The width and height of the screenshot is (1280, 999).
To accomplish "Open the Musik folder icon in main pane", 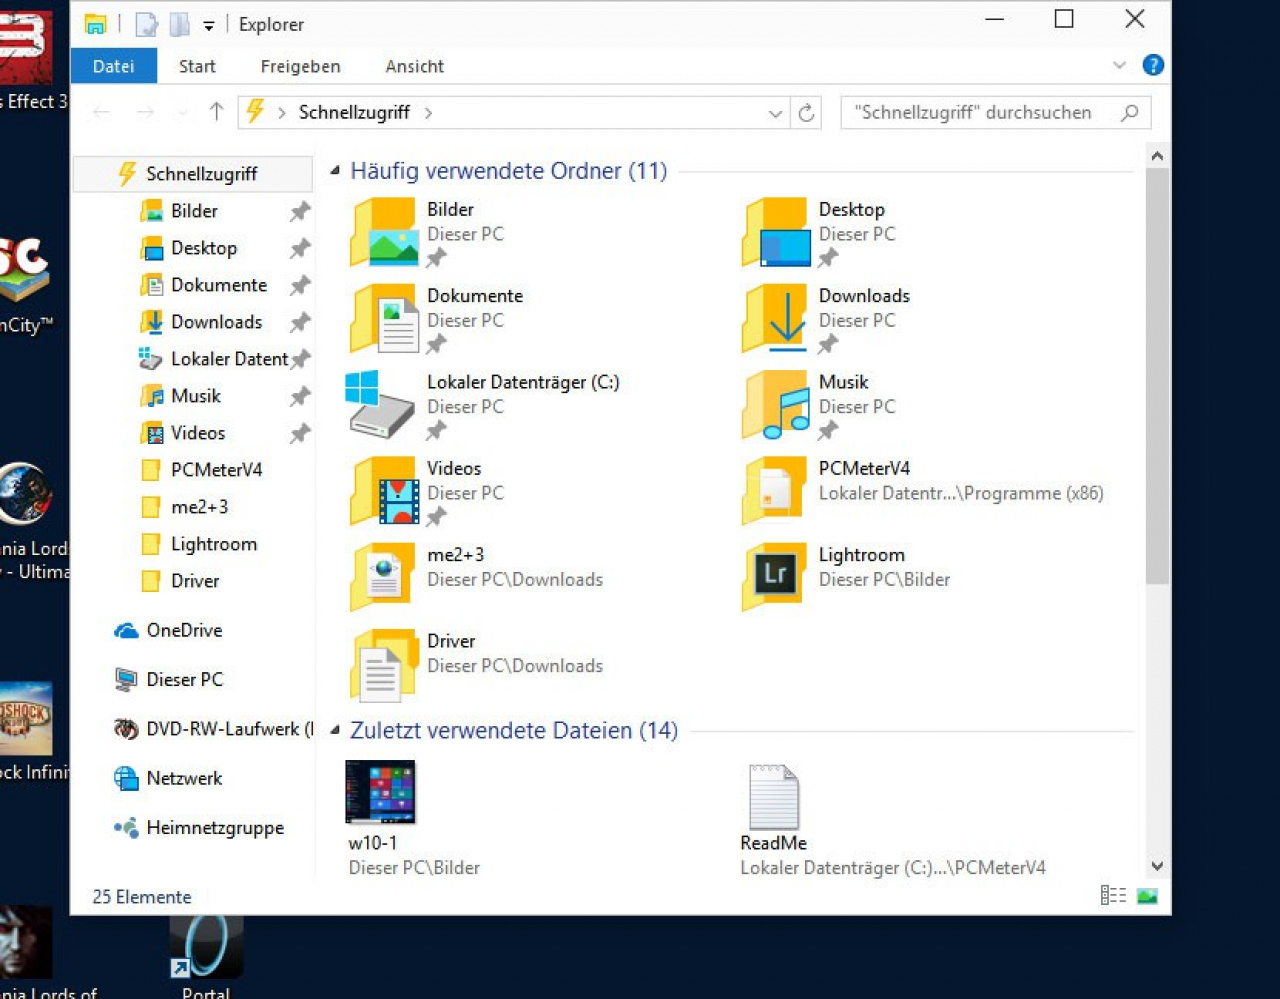I will 776,405.
